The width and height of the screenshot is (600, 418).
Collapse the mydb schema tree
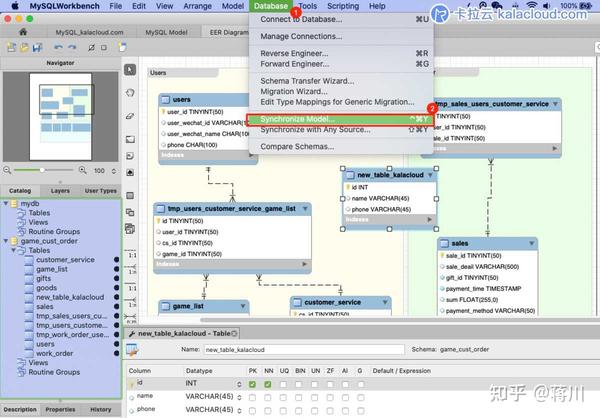[x=6, y=203]
